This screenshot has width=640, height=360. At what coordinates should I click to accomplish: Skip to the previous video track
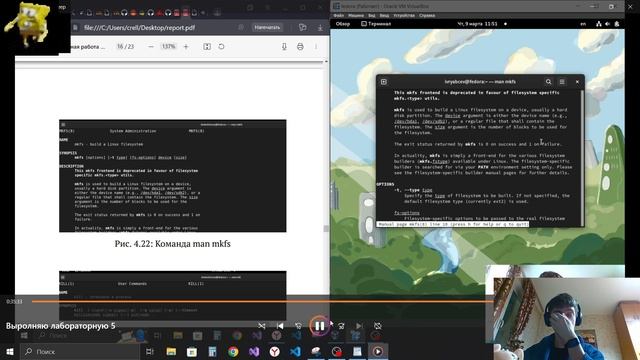[280, 326]
